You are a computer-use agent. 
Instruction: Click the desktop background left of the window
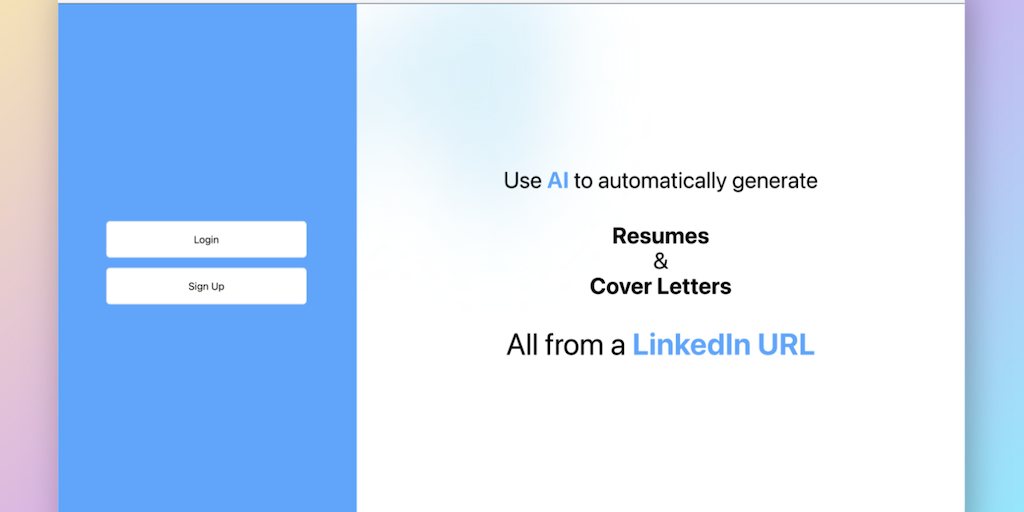pos(28,256)
